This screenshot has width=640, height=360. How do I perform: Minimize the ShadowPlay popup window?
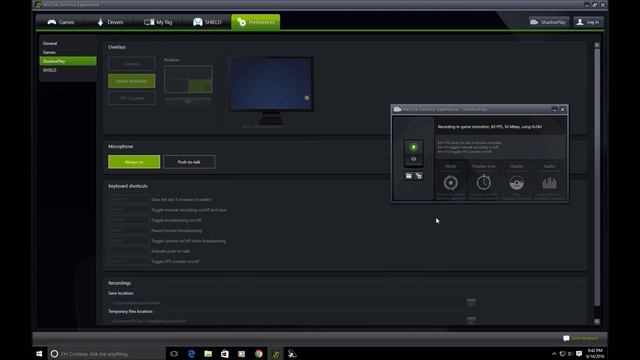[x=554, y=109]
